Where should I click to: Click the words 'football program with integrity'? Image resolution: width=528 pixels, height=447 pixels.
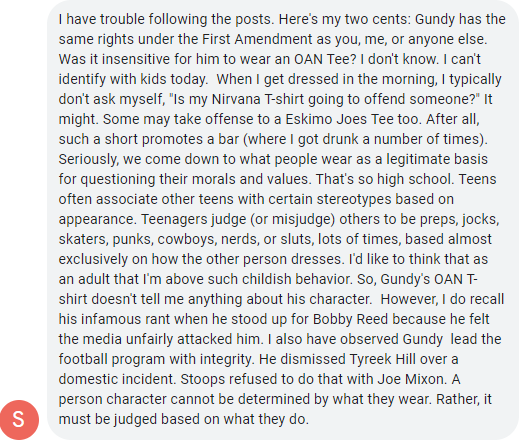point(155,359)
